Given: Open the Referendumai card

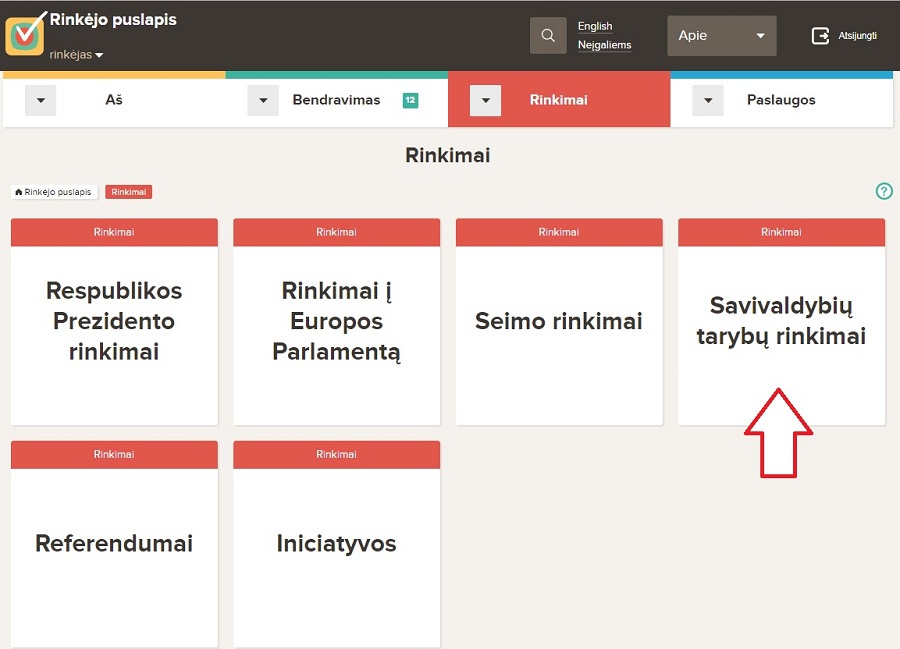Looking at the screenshot, I should click(114, 543).
